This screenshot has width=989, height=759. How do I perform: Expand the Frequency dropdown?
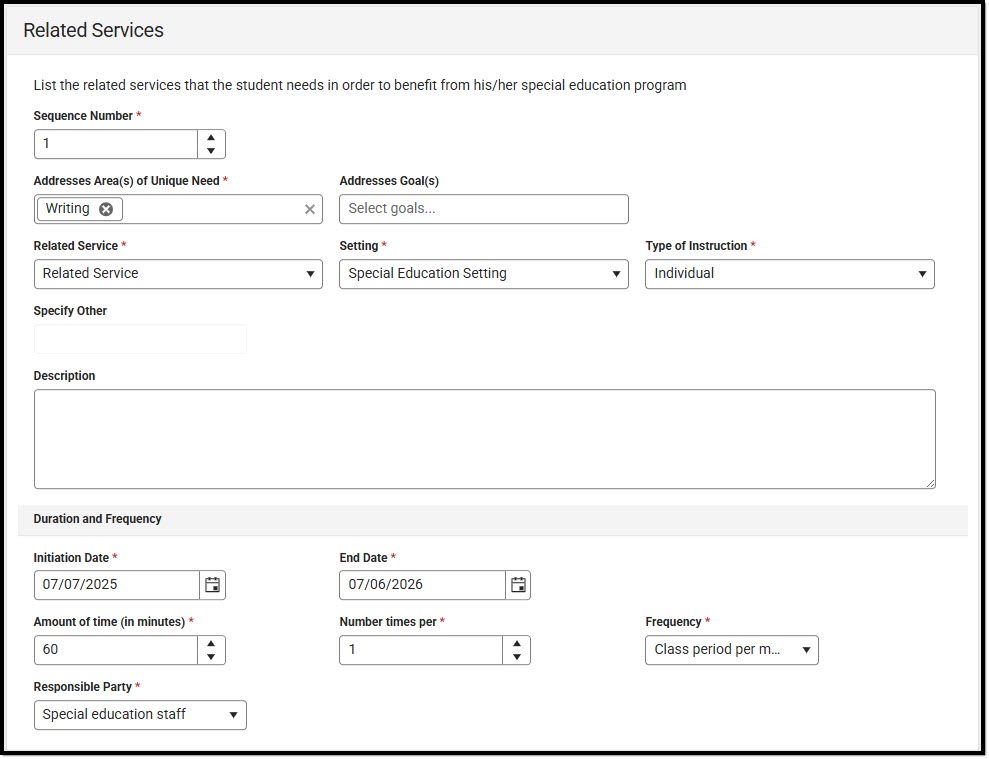coord(731,650)
